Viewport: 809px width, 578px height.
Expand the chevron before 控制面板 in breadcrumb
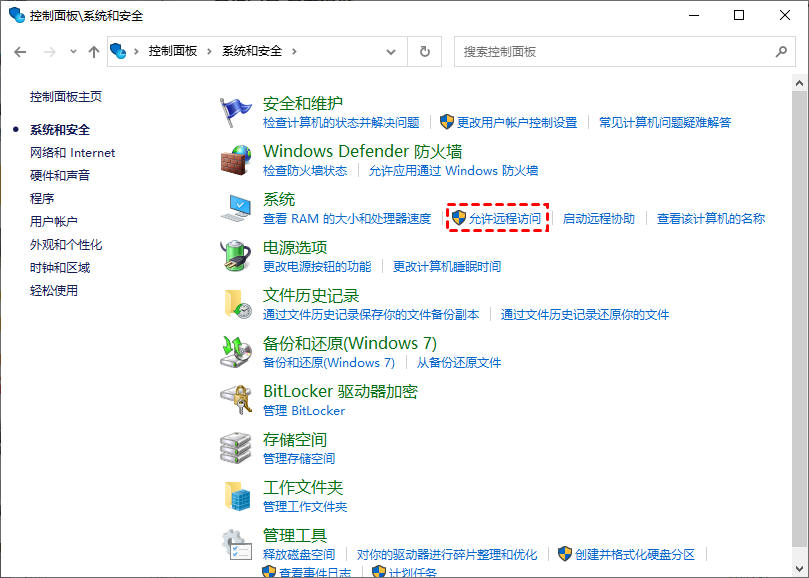point(136,52)
